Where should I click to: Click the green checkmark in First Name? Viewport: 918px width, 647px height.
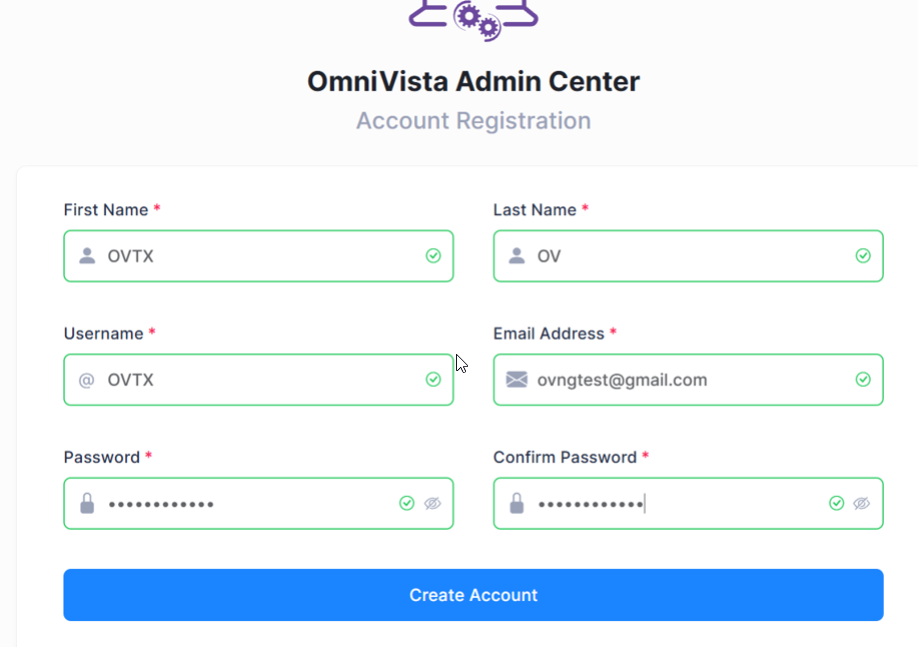(x=433, y=256)
